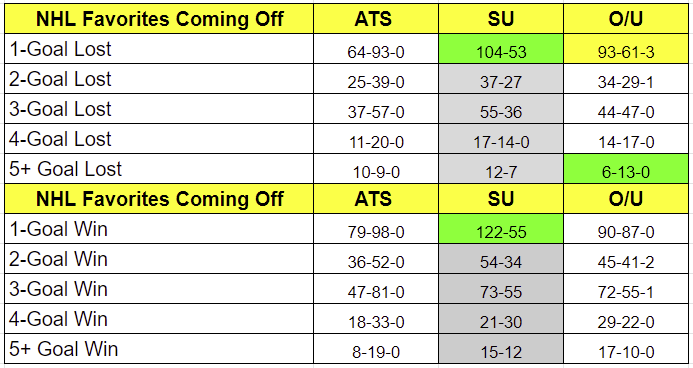Click the 44-47-0 O/U cell
Image resolution: width=693 pixels, height=368 pixels.
pos(626,109)
